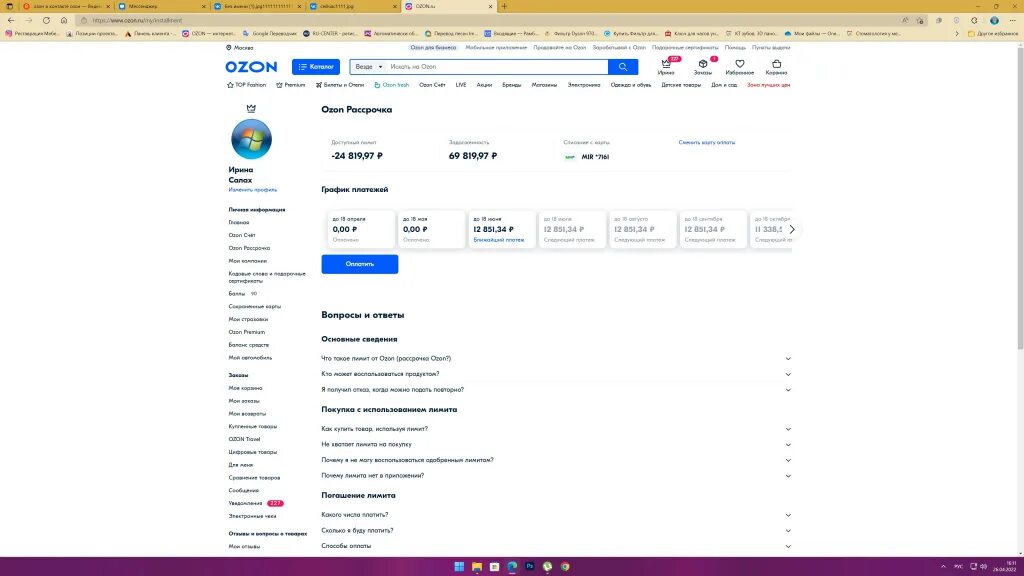The width and height of the screenshot is (1024, 576).
Task: Open new browser tab plus button
Action: (x=504, y=6)
